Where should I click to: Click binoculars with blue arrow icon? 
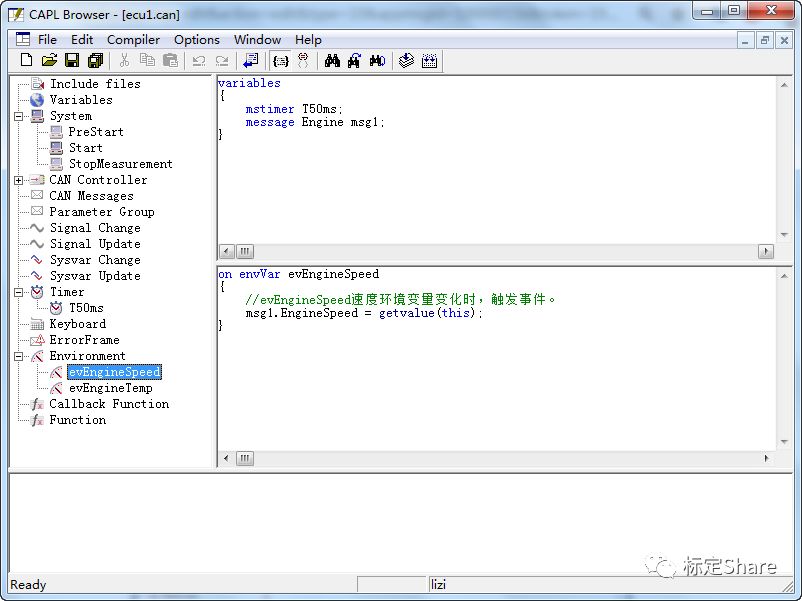pos(354,61)
